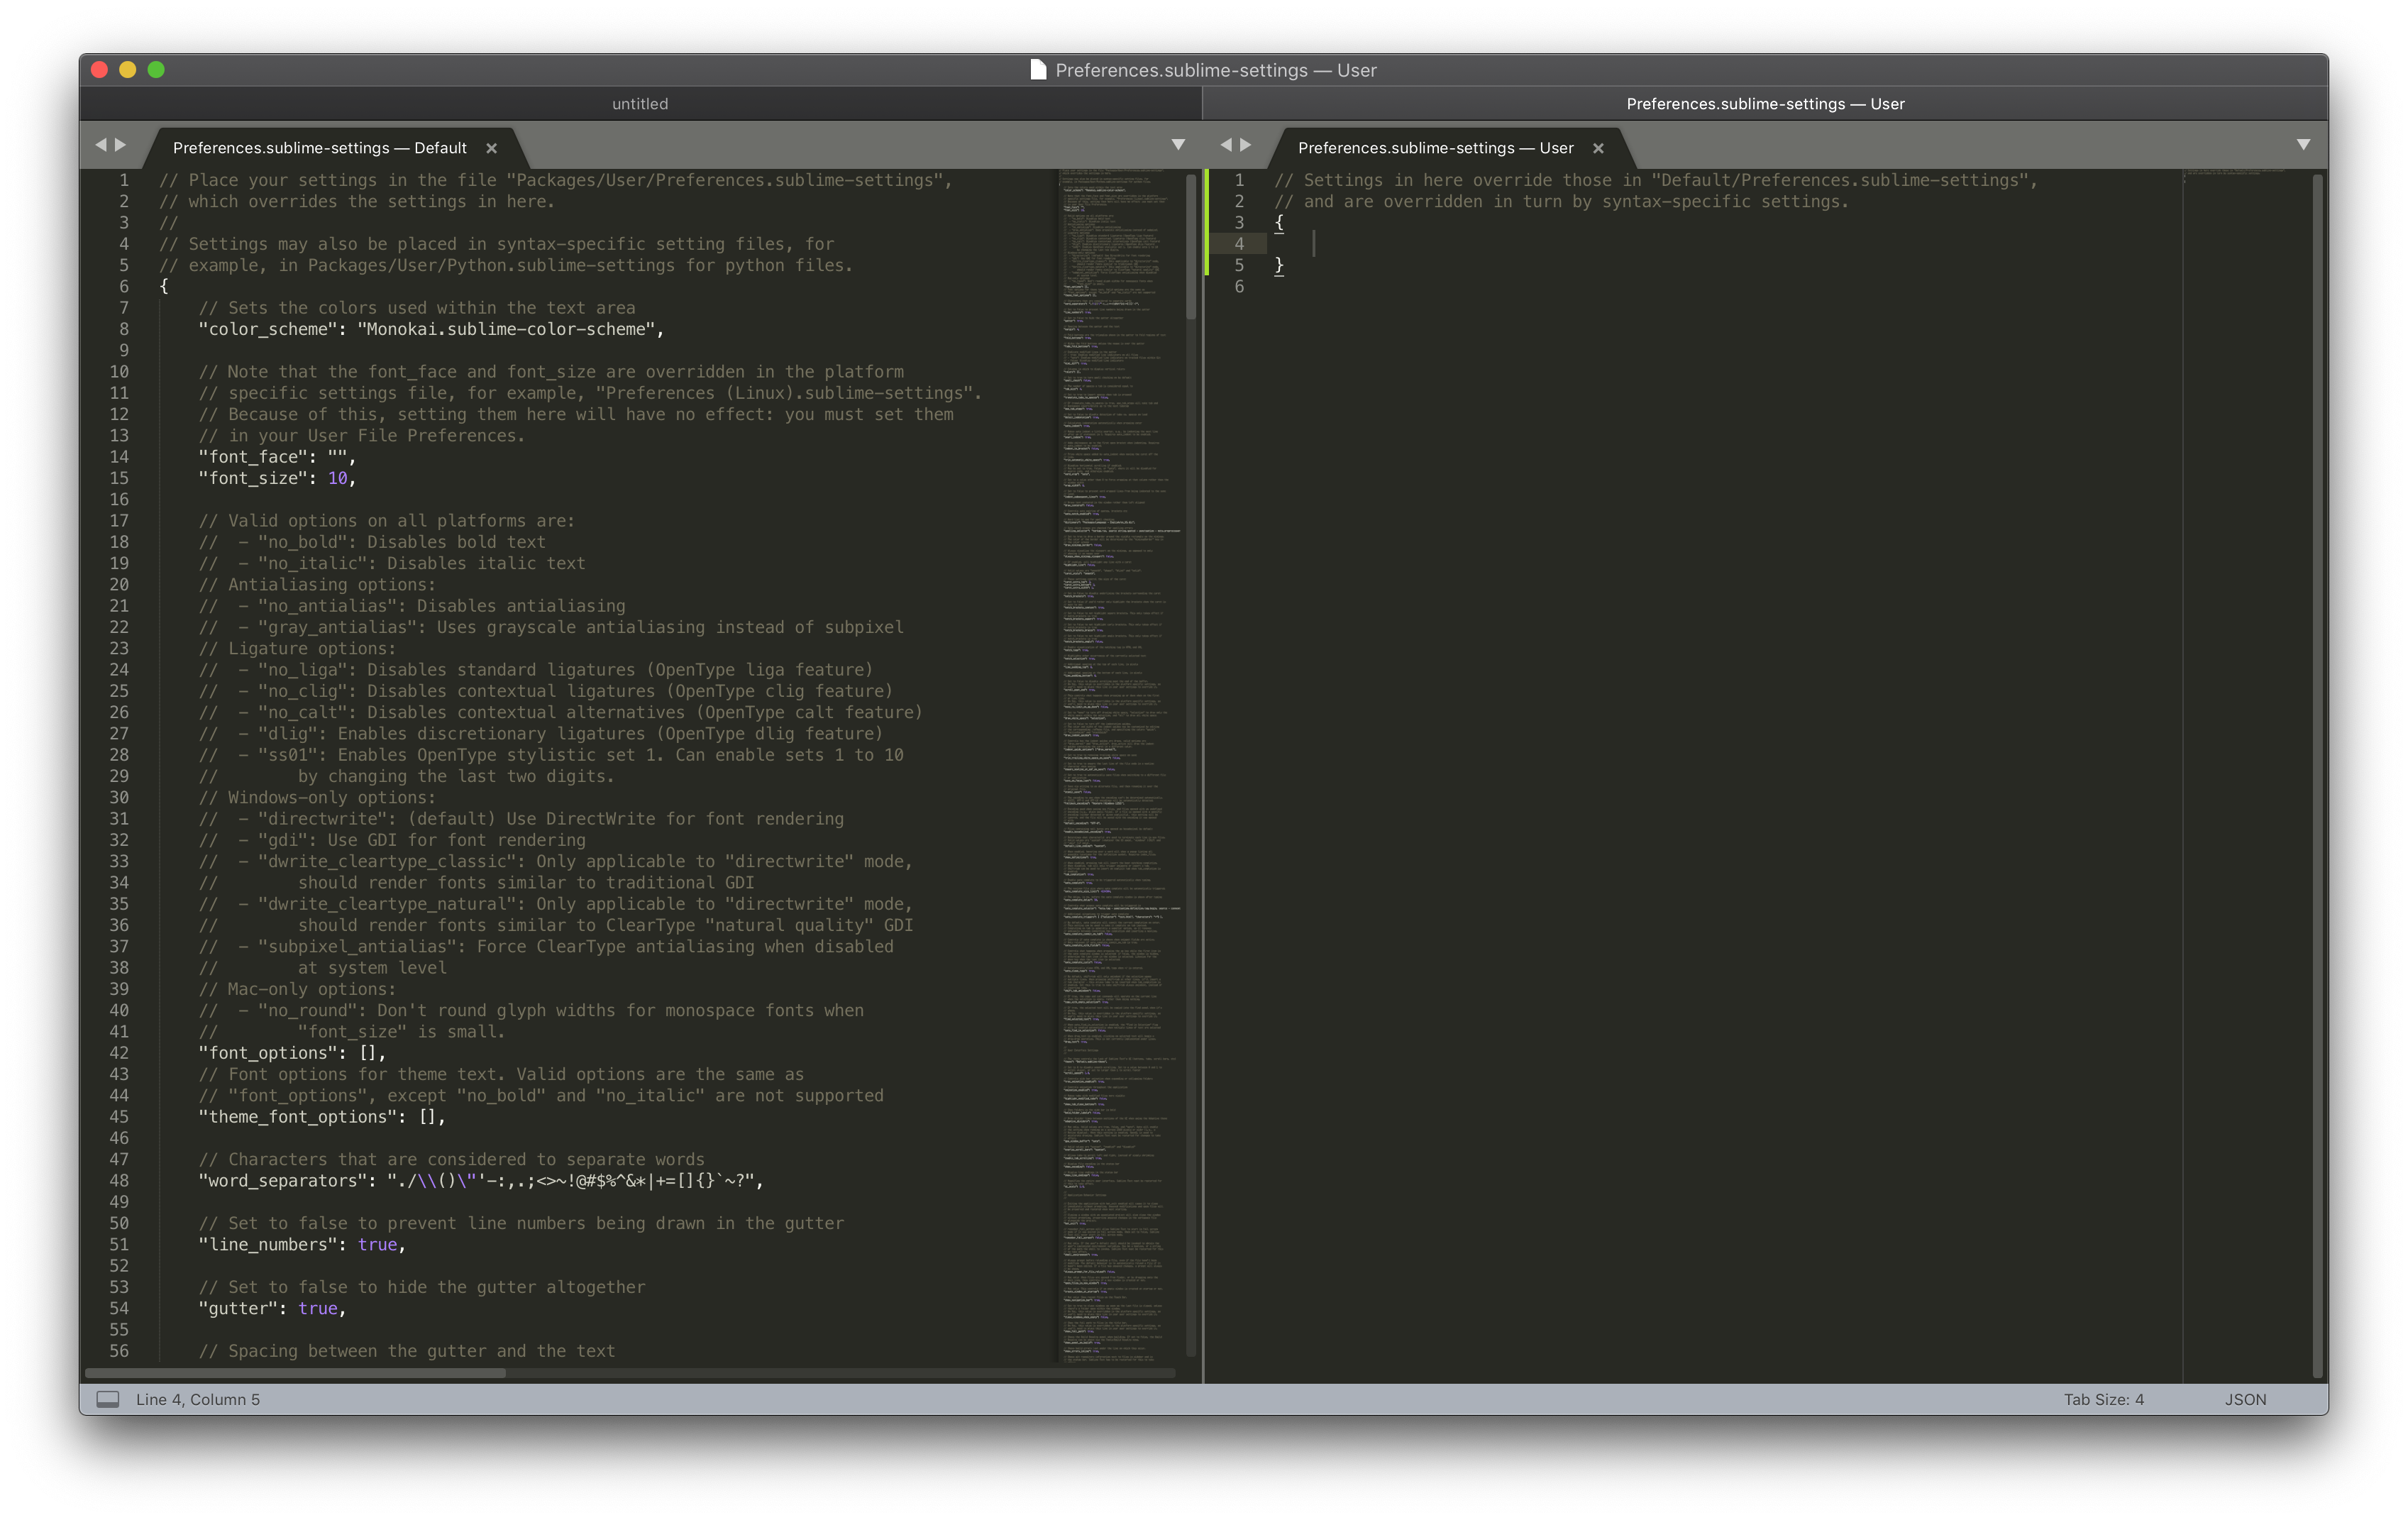Go to previous tab in left pane
Viewport: 2408px width, 1520px height.
click(x=100, y=145)
